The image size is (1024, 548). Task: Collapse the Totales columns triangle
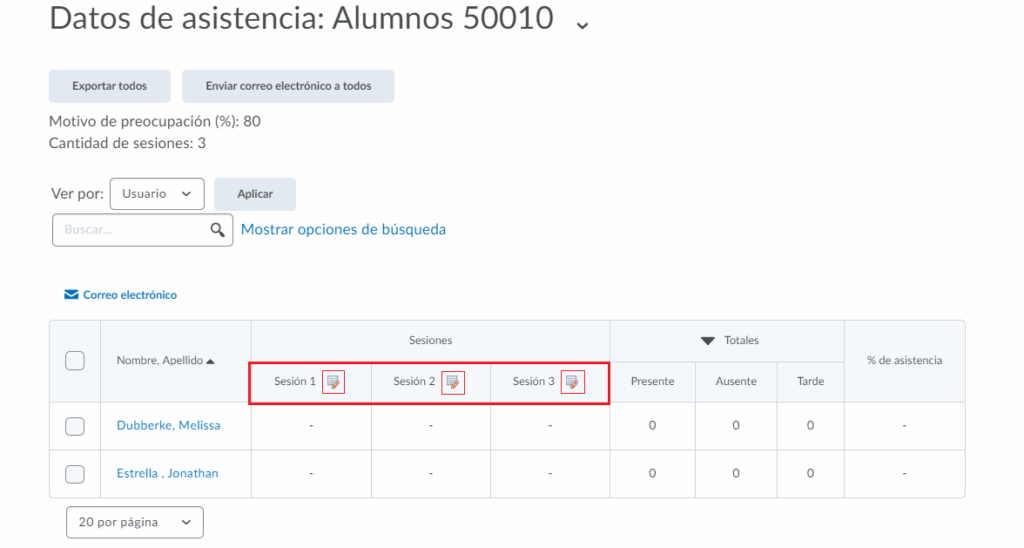[x=708, y=341]
